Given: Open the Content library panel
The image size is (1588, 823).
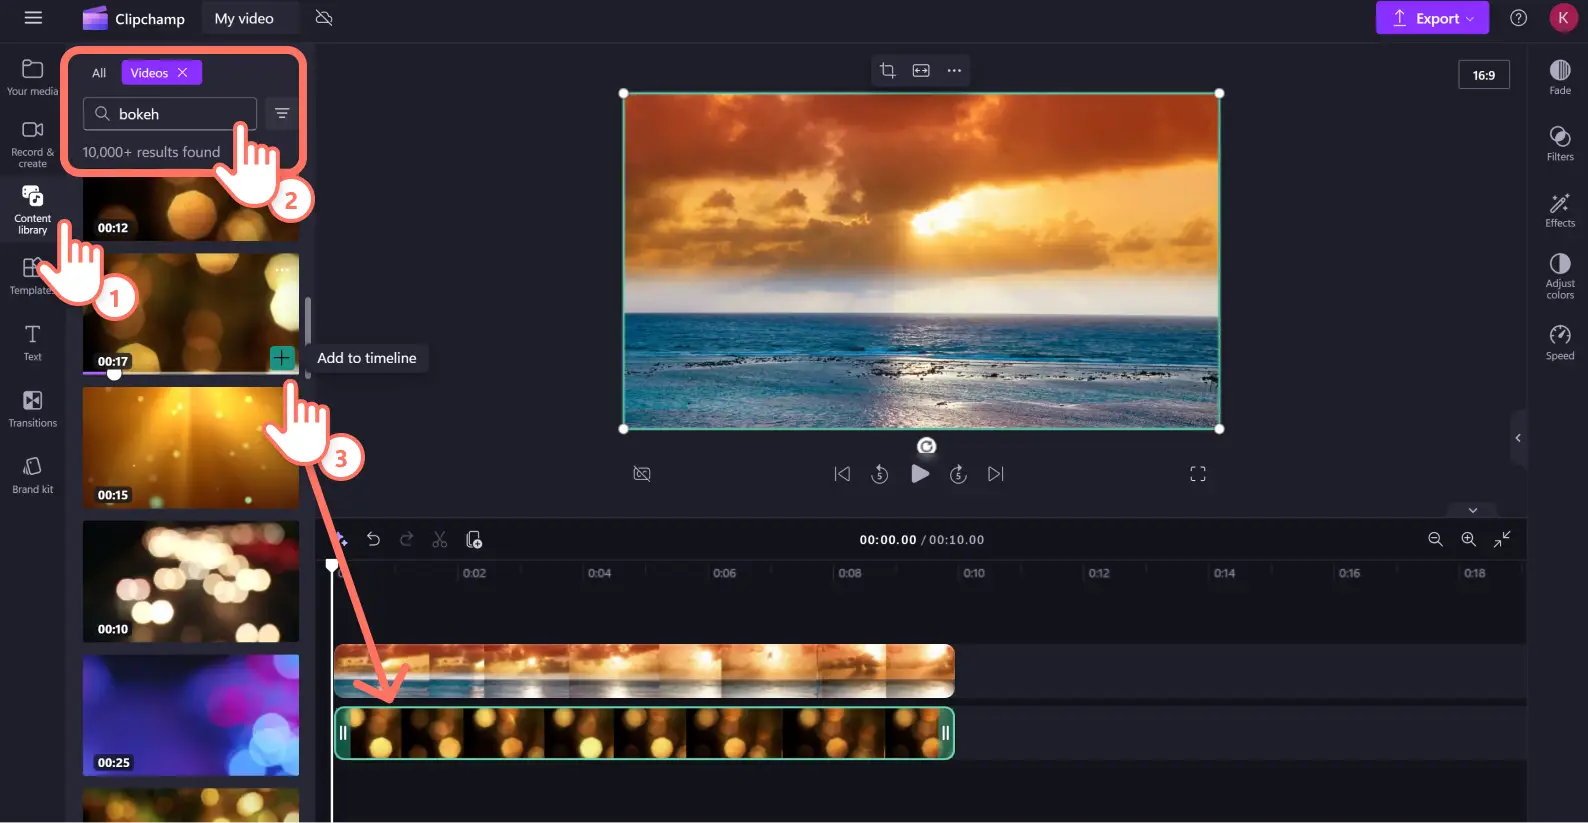Looking at the screenshot, I should click(x=32, y=210).
